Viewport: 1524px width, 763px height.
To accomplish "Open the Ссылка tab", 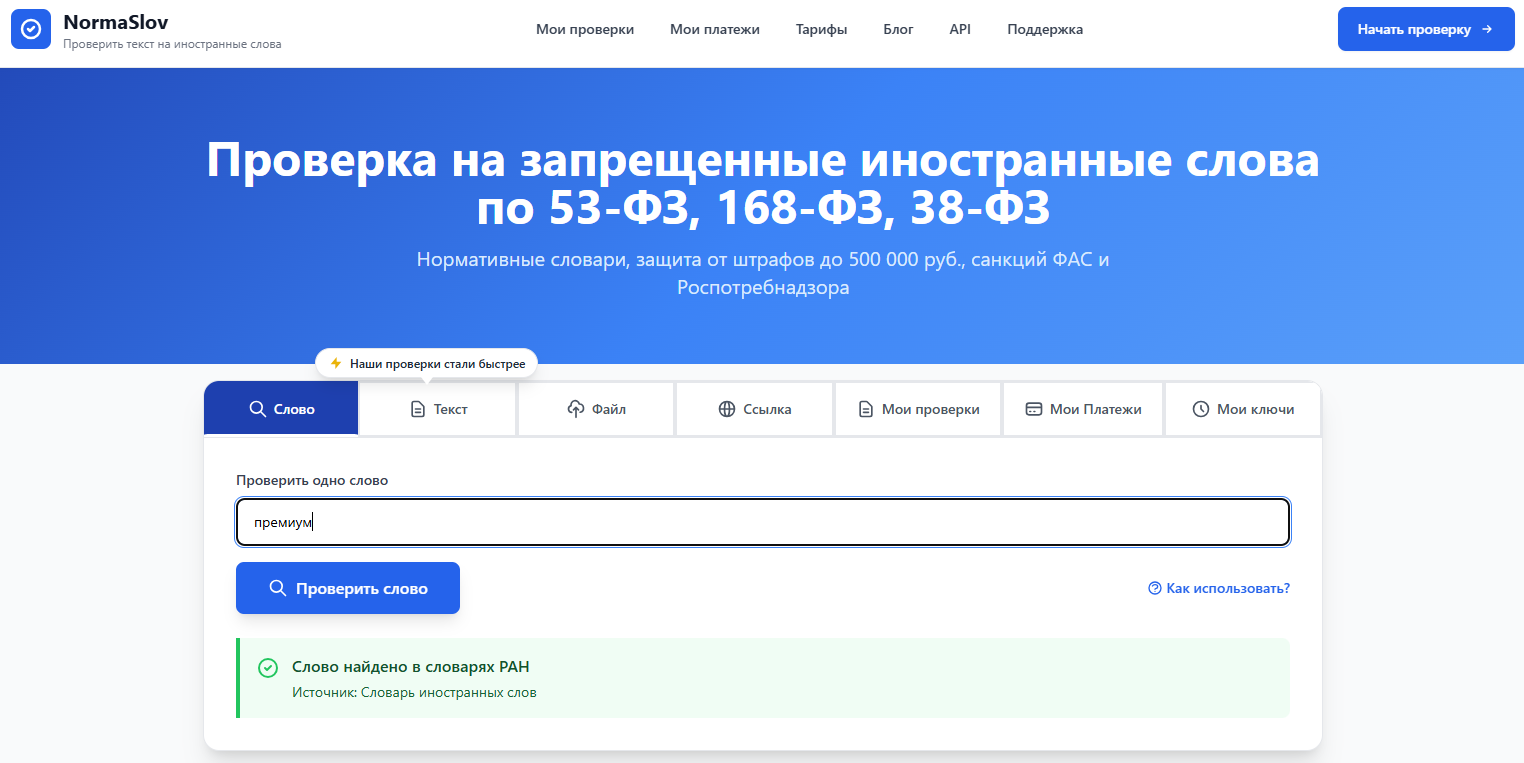I will (754, 408).
